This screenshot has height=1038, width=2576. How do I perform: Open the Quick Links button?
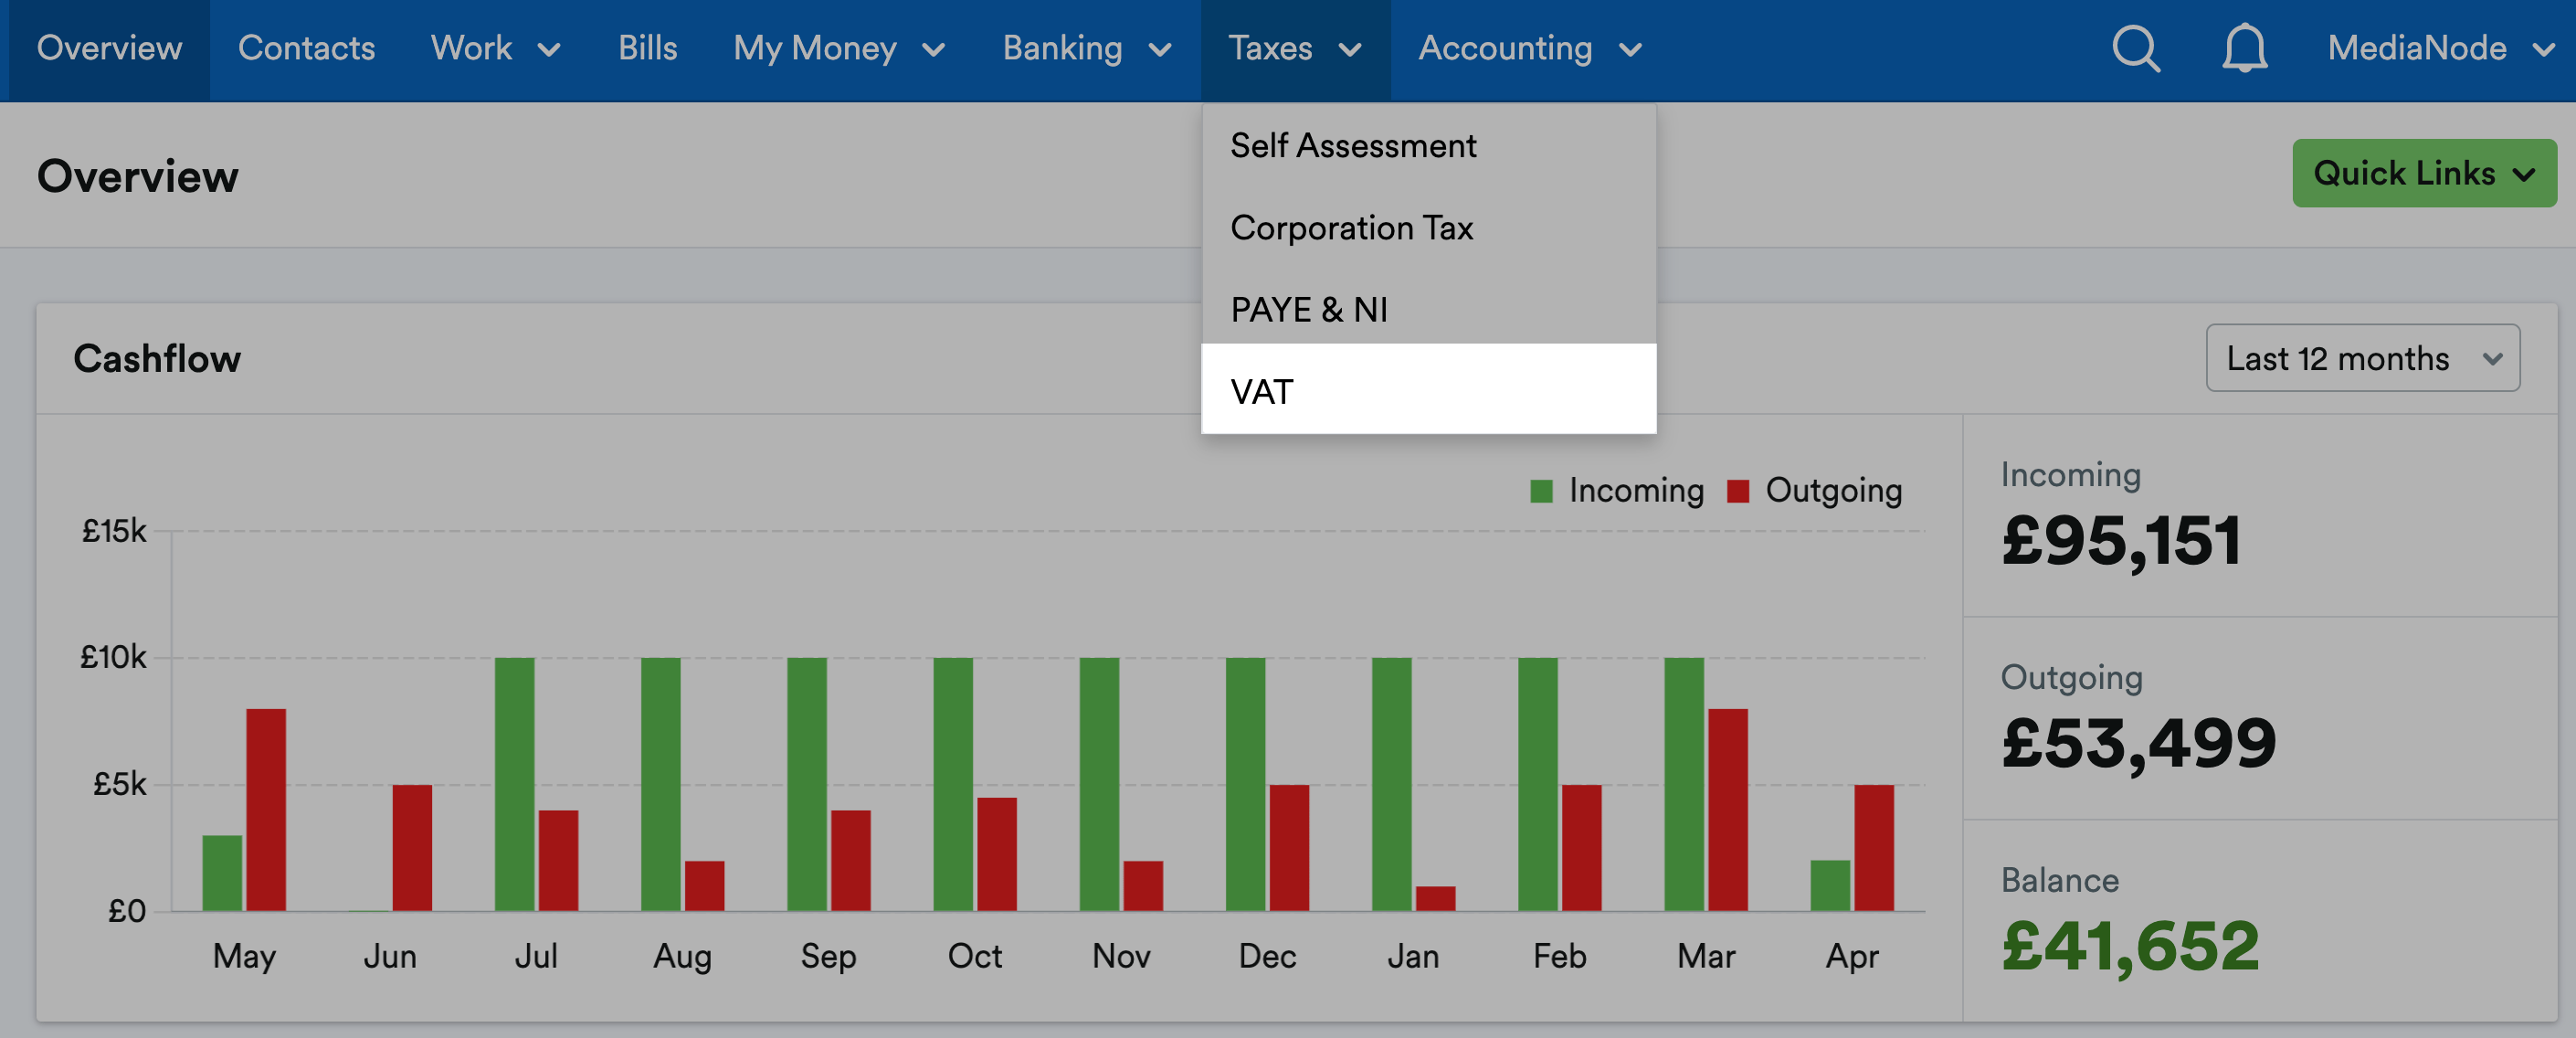tap(2424, 173)
